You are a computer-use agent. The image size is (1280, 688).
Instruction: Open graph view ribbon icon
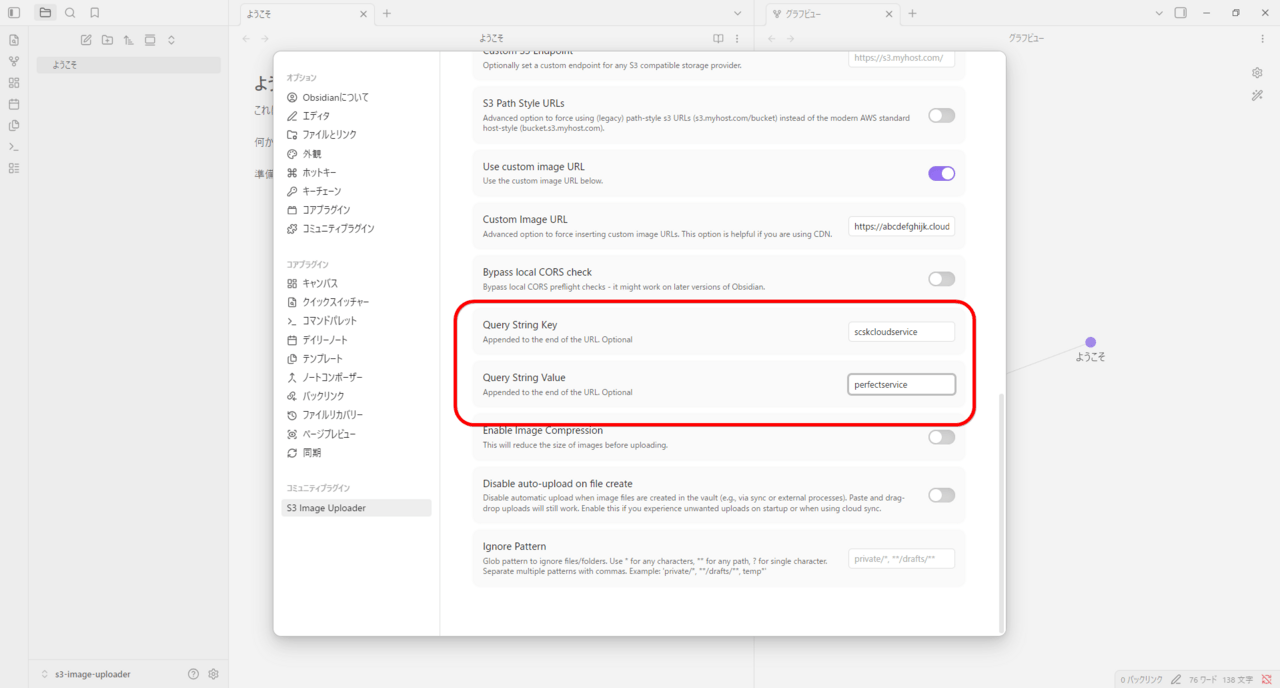[x=14, y=61]
